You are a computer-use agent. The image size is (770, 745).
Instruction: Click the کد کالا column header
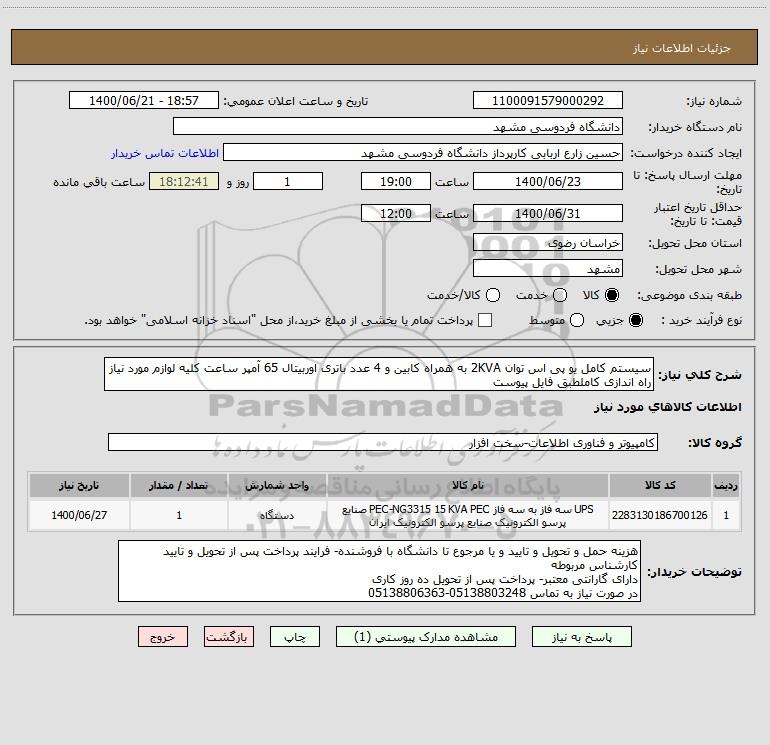660,485
